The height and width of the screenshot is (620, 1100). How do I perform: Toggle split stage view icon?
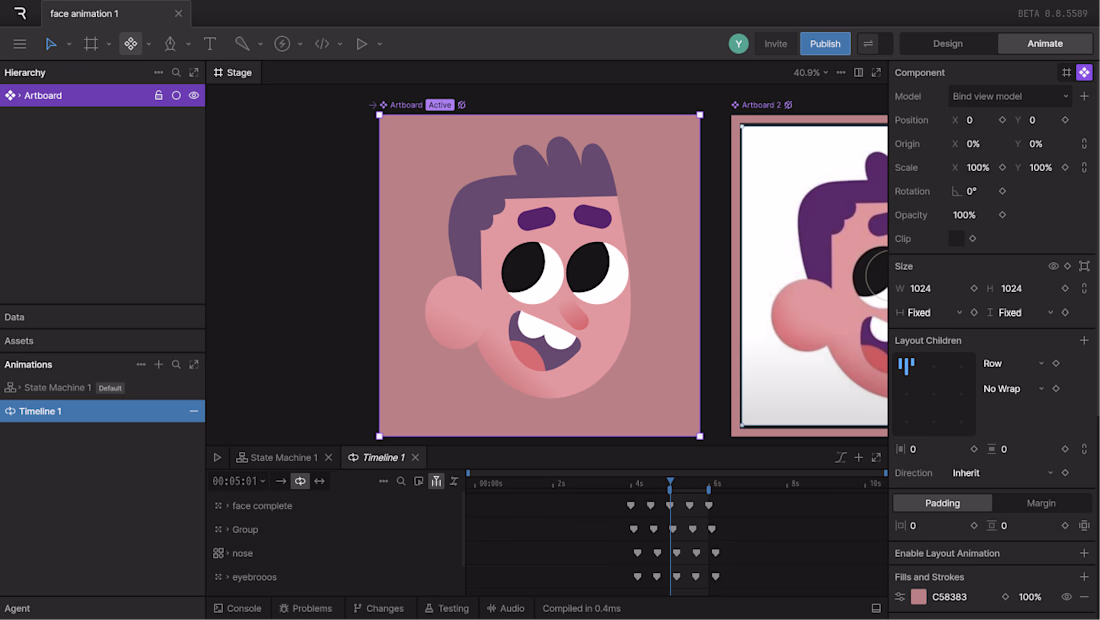858,72
